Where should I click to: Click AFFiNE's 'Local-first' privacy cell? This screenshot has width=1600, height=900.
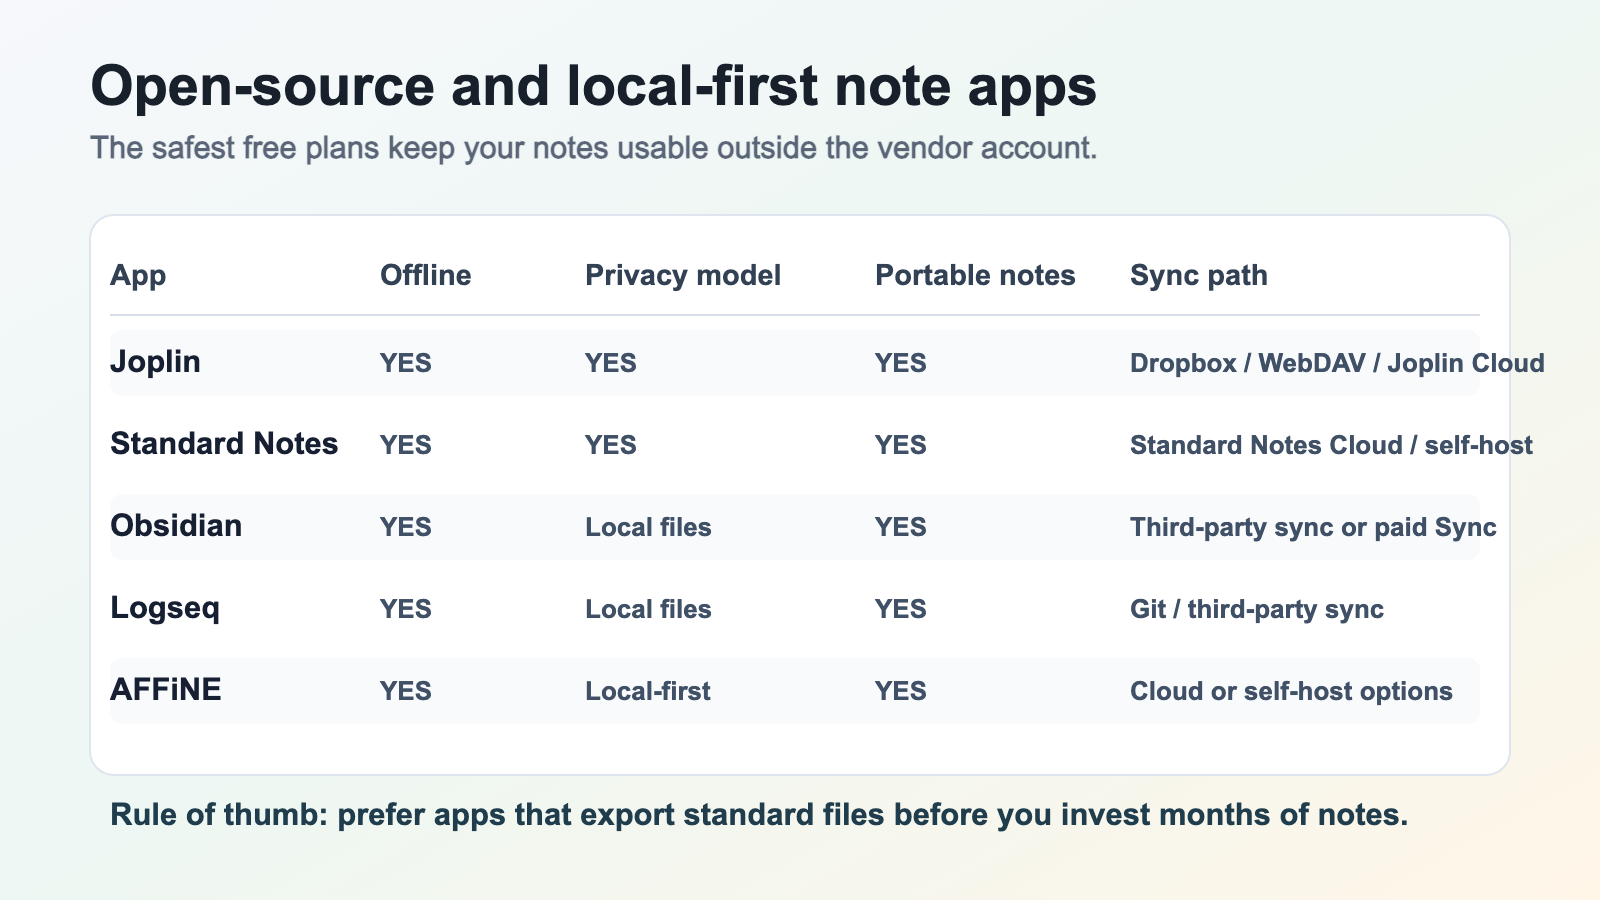click(x=648, y=691)
